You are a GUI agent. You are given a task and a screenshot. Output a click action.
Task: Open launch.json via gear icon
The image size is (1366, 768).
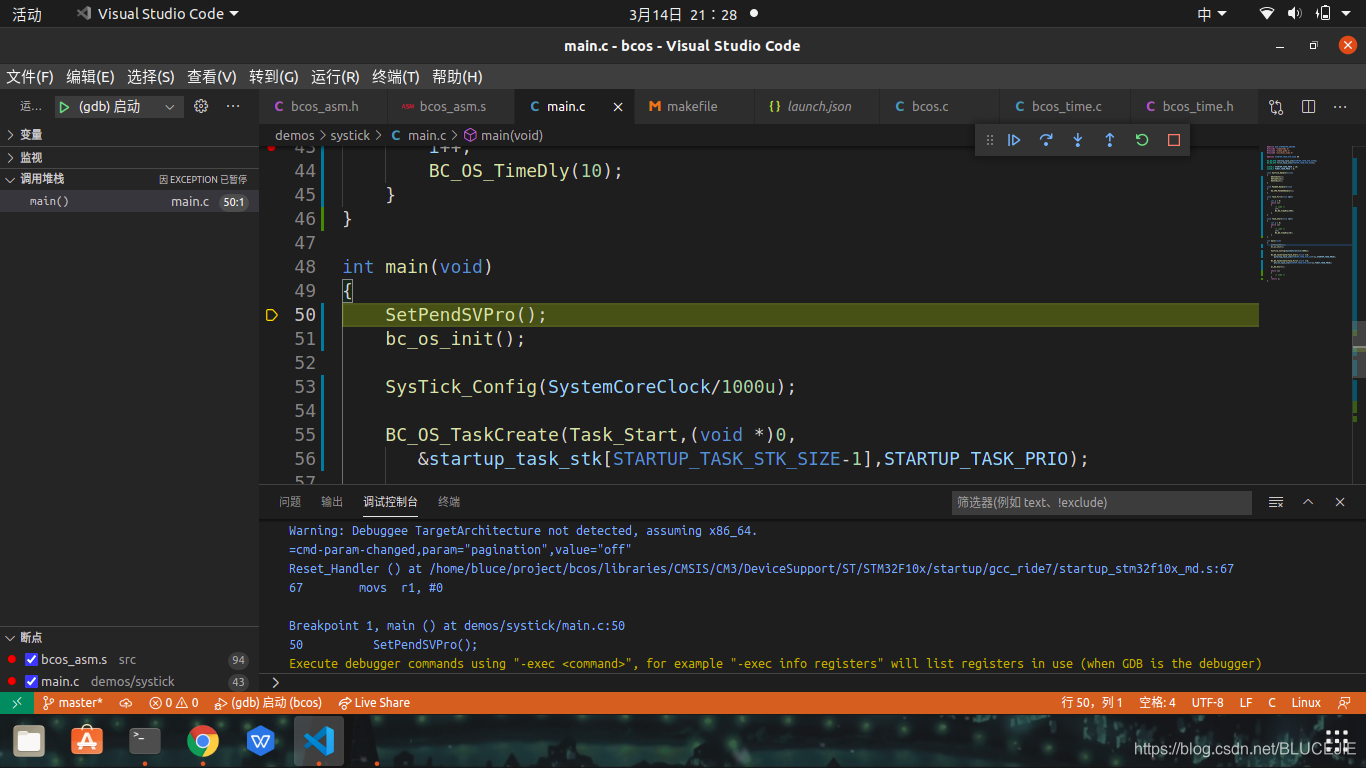[201, 106]
